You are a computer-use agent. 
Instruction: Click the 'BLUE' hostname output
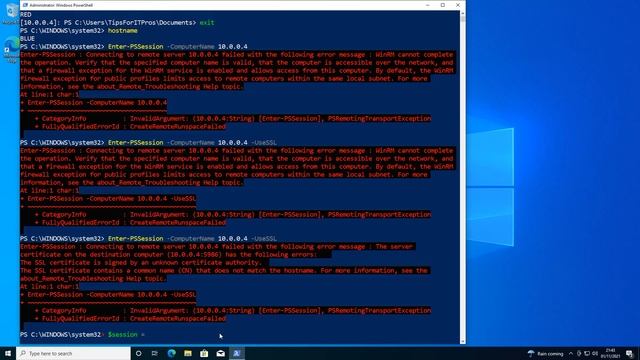[27, 38]
